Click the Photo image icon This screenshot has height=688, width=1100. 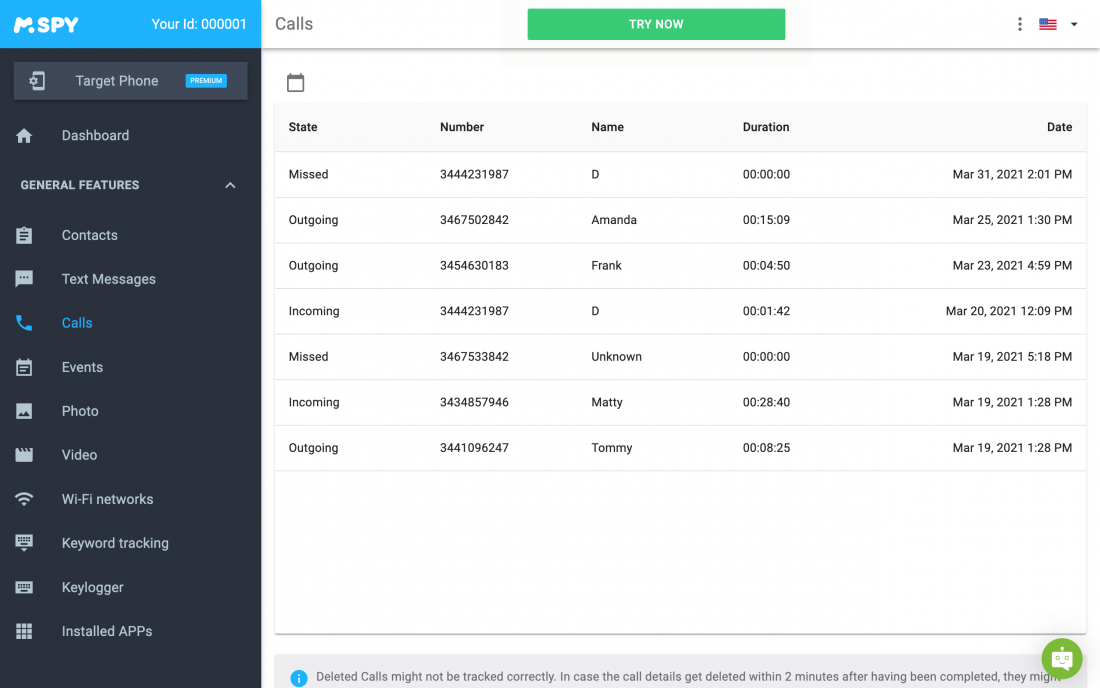pos(24,411)
